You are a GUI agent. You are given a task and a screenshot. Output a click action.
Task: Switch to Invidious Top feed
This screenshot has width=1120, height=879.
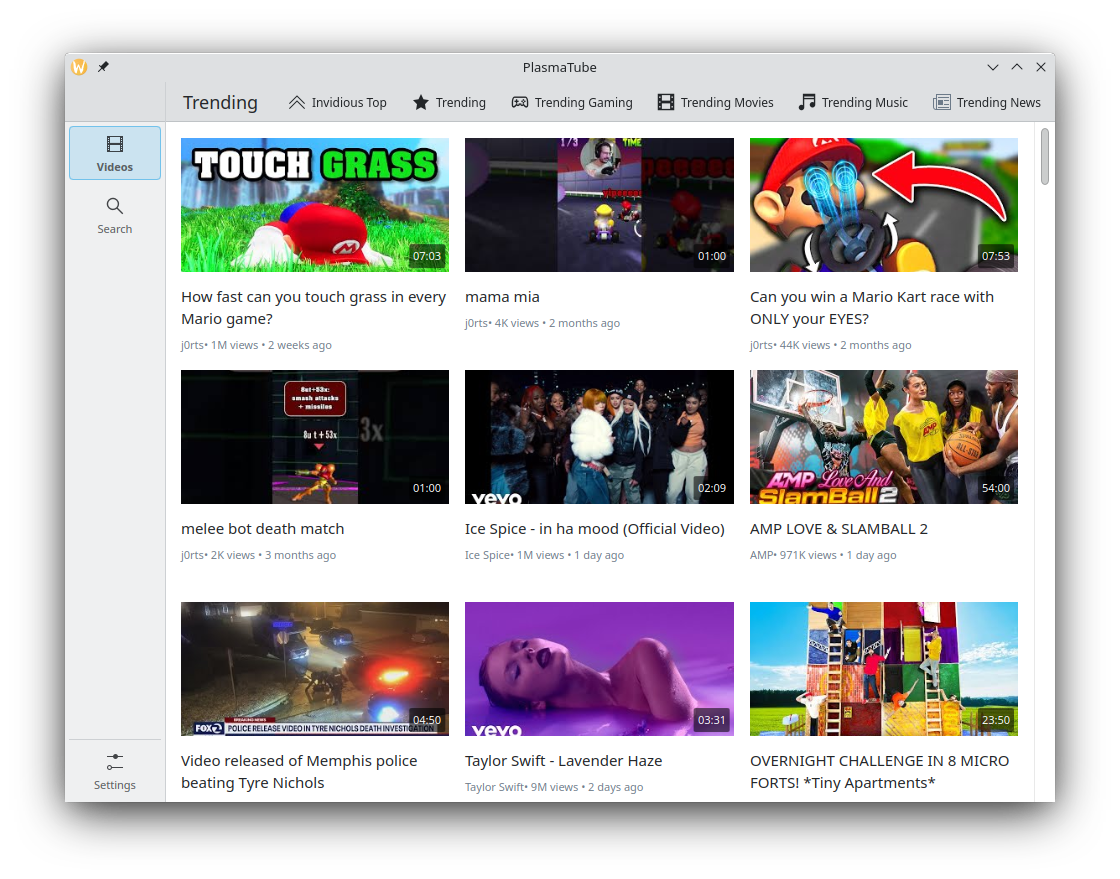point(338,102)
